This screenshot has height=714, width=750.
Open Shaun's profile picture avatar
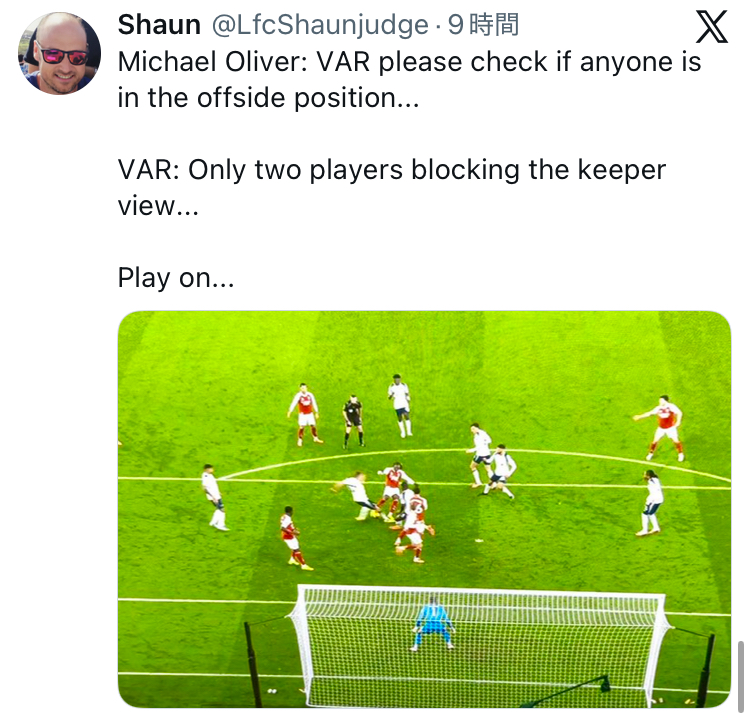[59, 53]
